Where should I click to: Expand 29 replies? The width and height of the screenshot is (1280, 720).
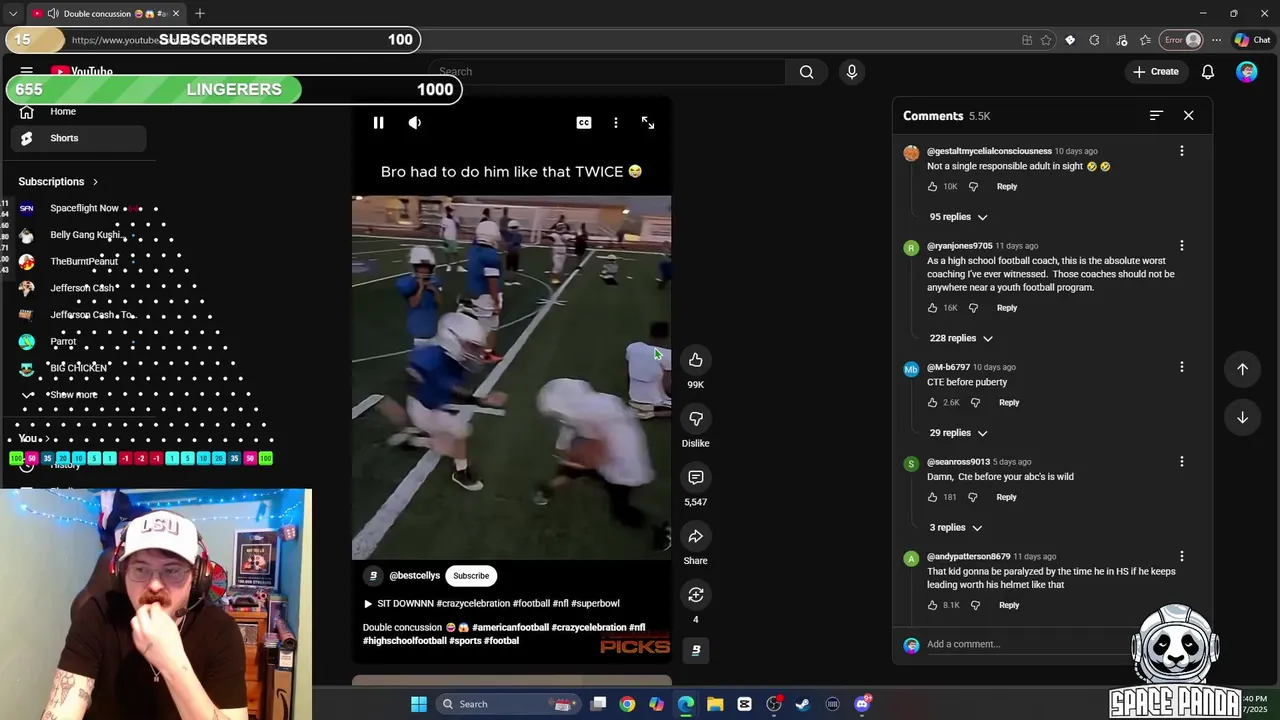[958, 433]
